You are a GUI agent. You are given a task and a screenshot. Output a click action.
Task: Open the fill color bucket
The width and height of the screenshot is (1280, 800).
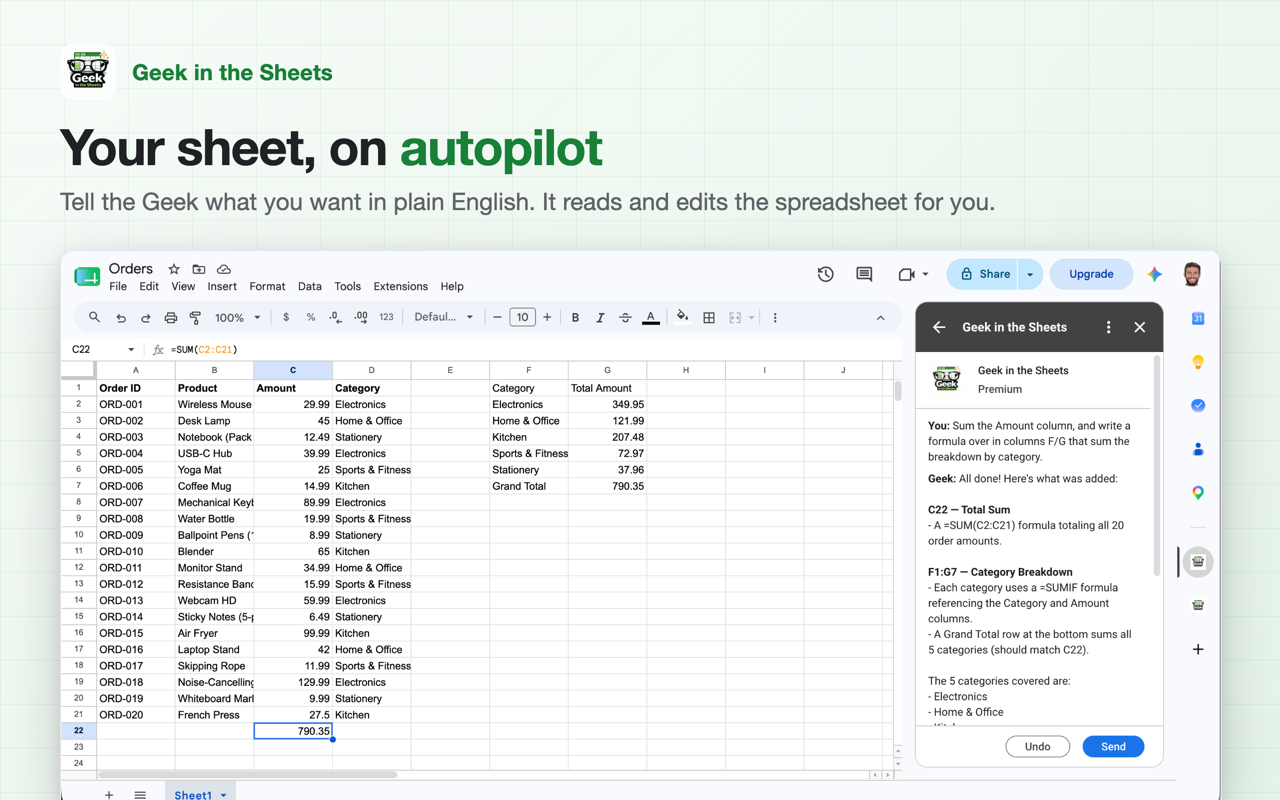tap(682, 318)
